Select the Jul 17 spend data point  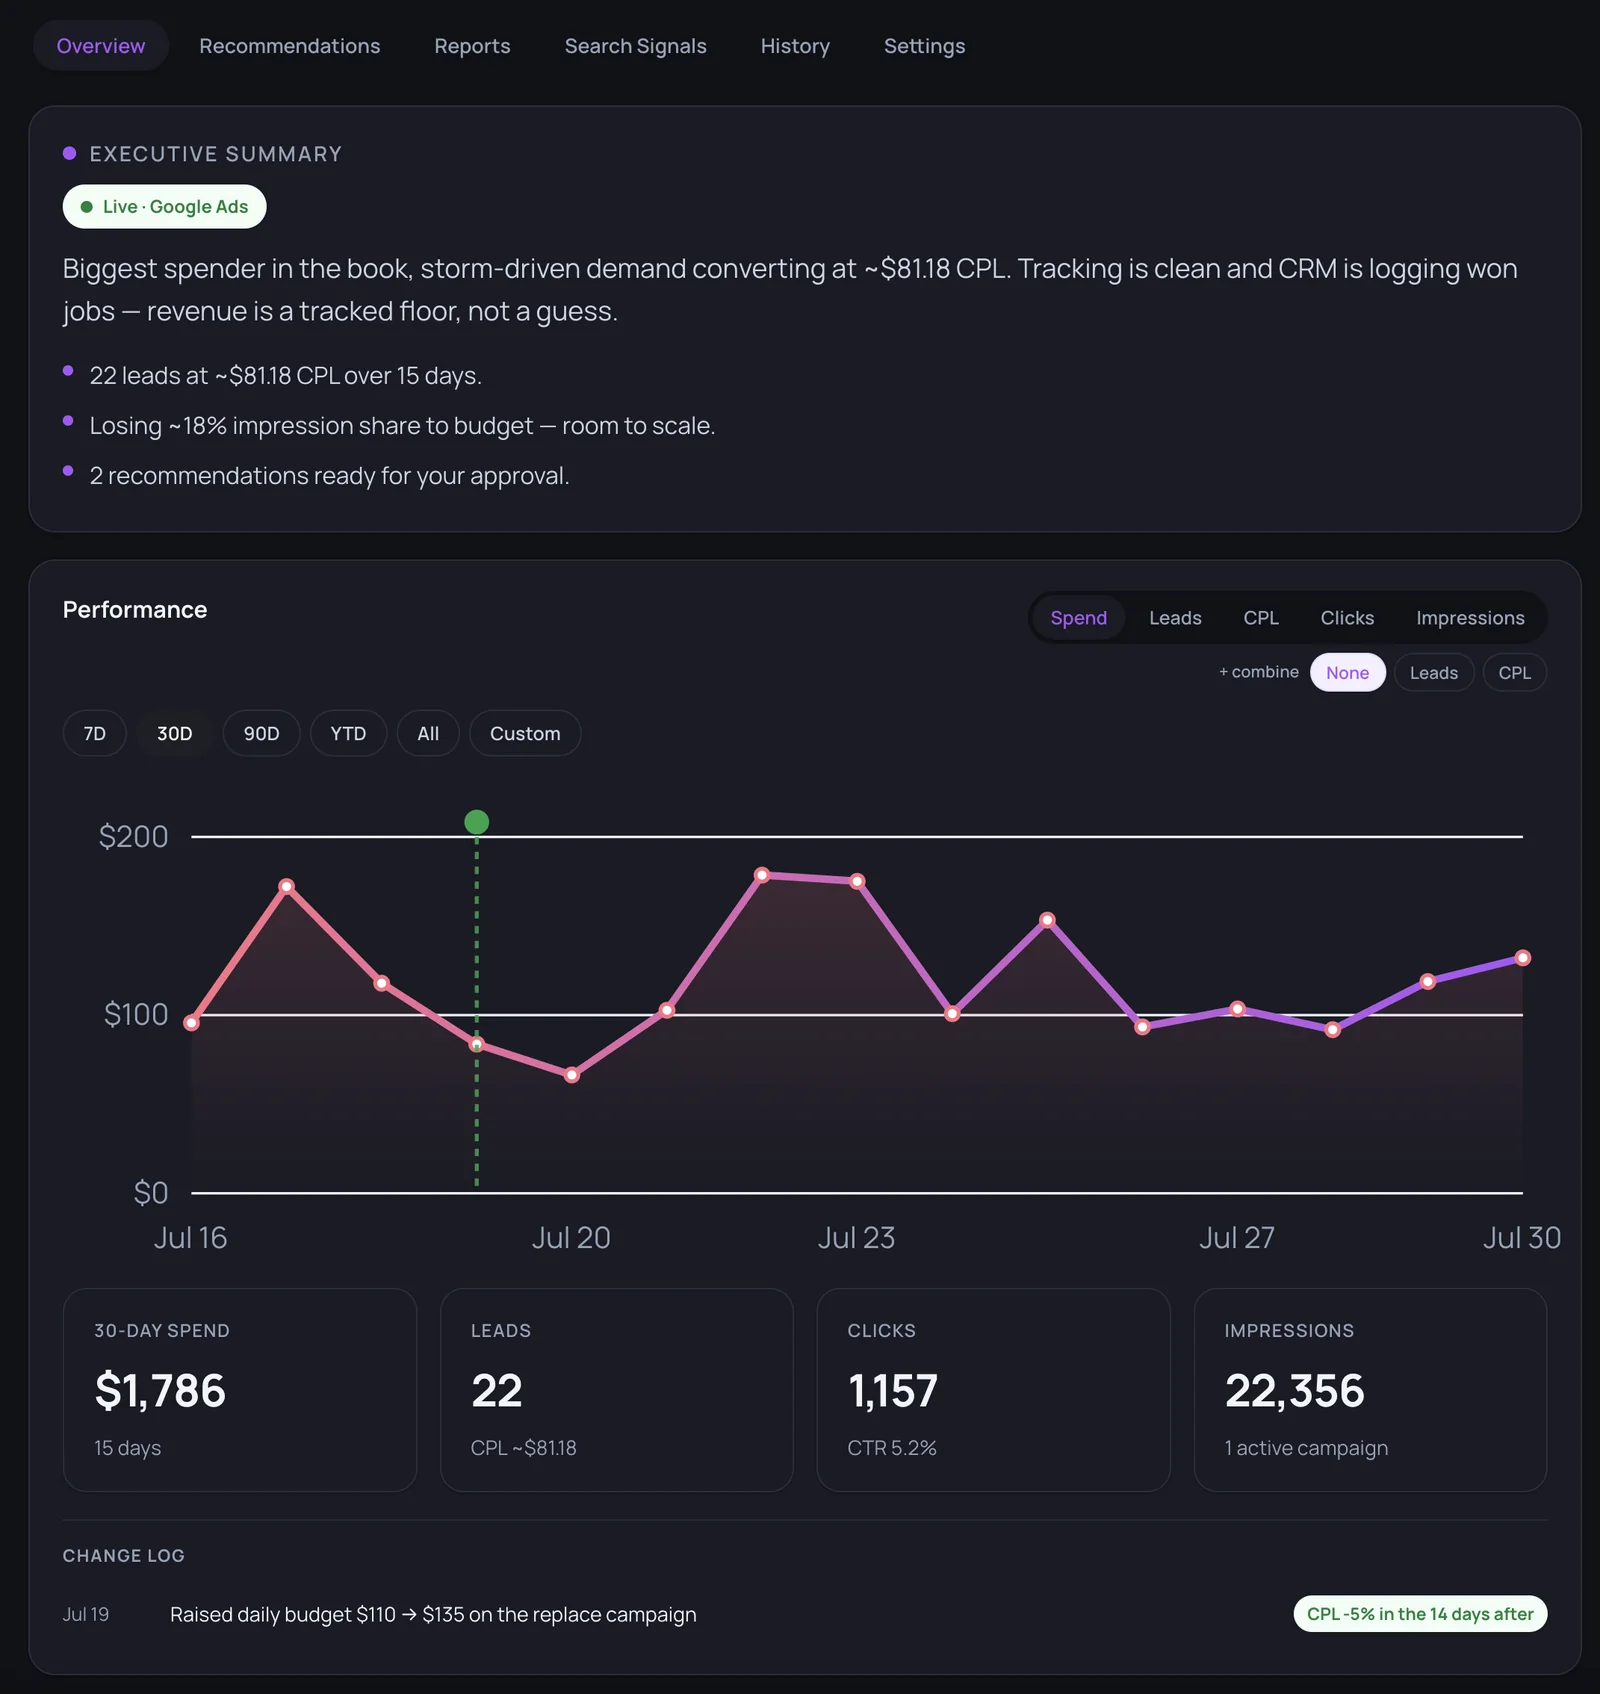[287, 886]
